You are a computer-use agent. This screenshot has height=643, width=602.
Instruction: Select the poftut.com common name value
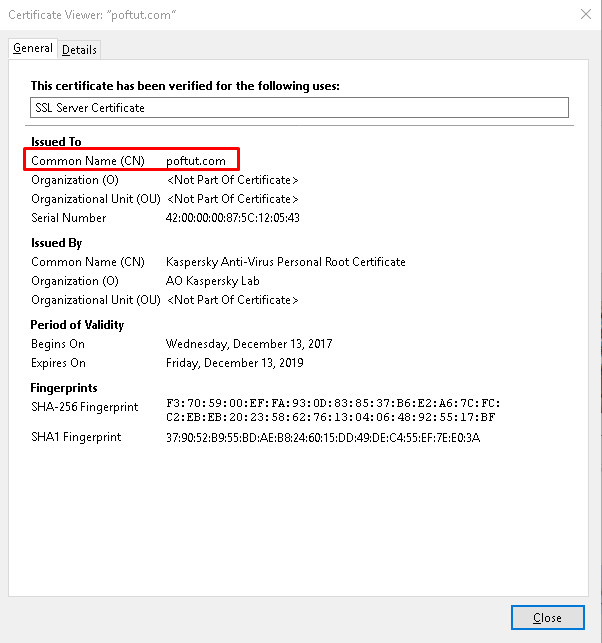pyautogui.click(x=196, y=161)
